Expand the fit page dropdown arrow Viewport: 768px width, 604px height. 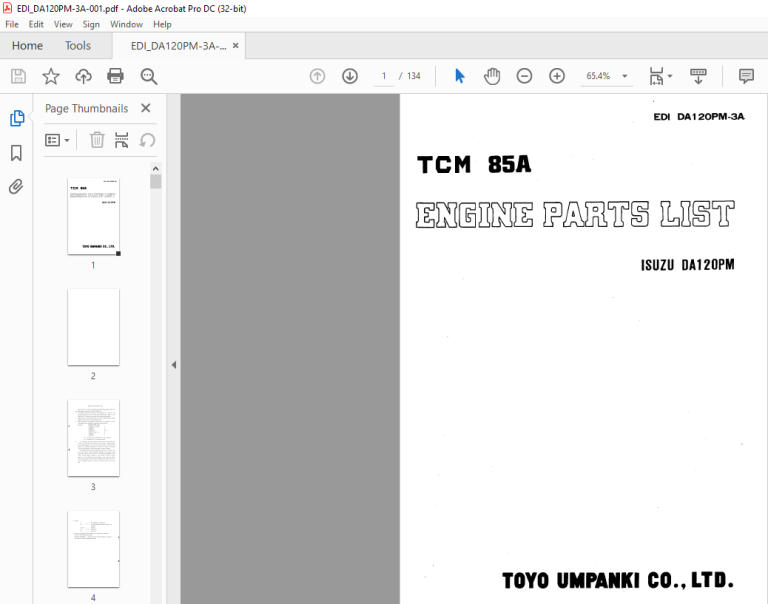click(x=670, y=76)
